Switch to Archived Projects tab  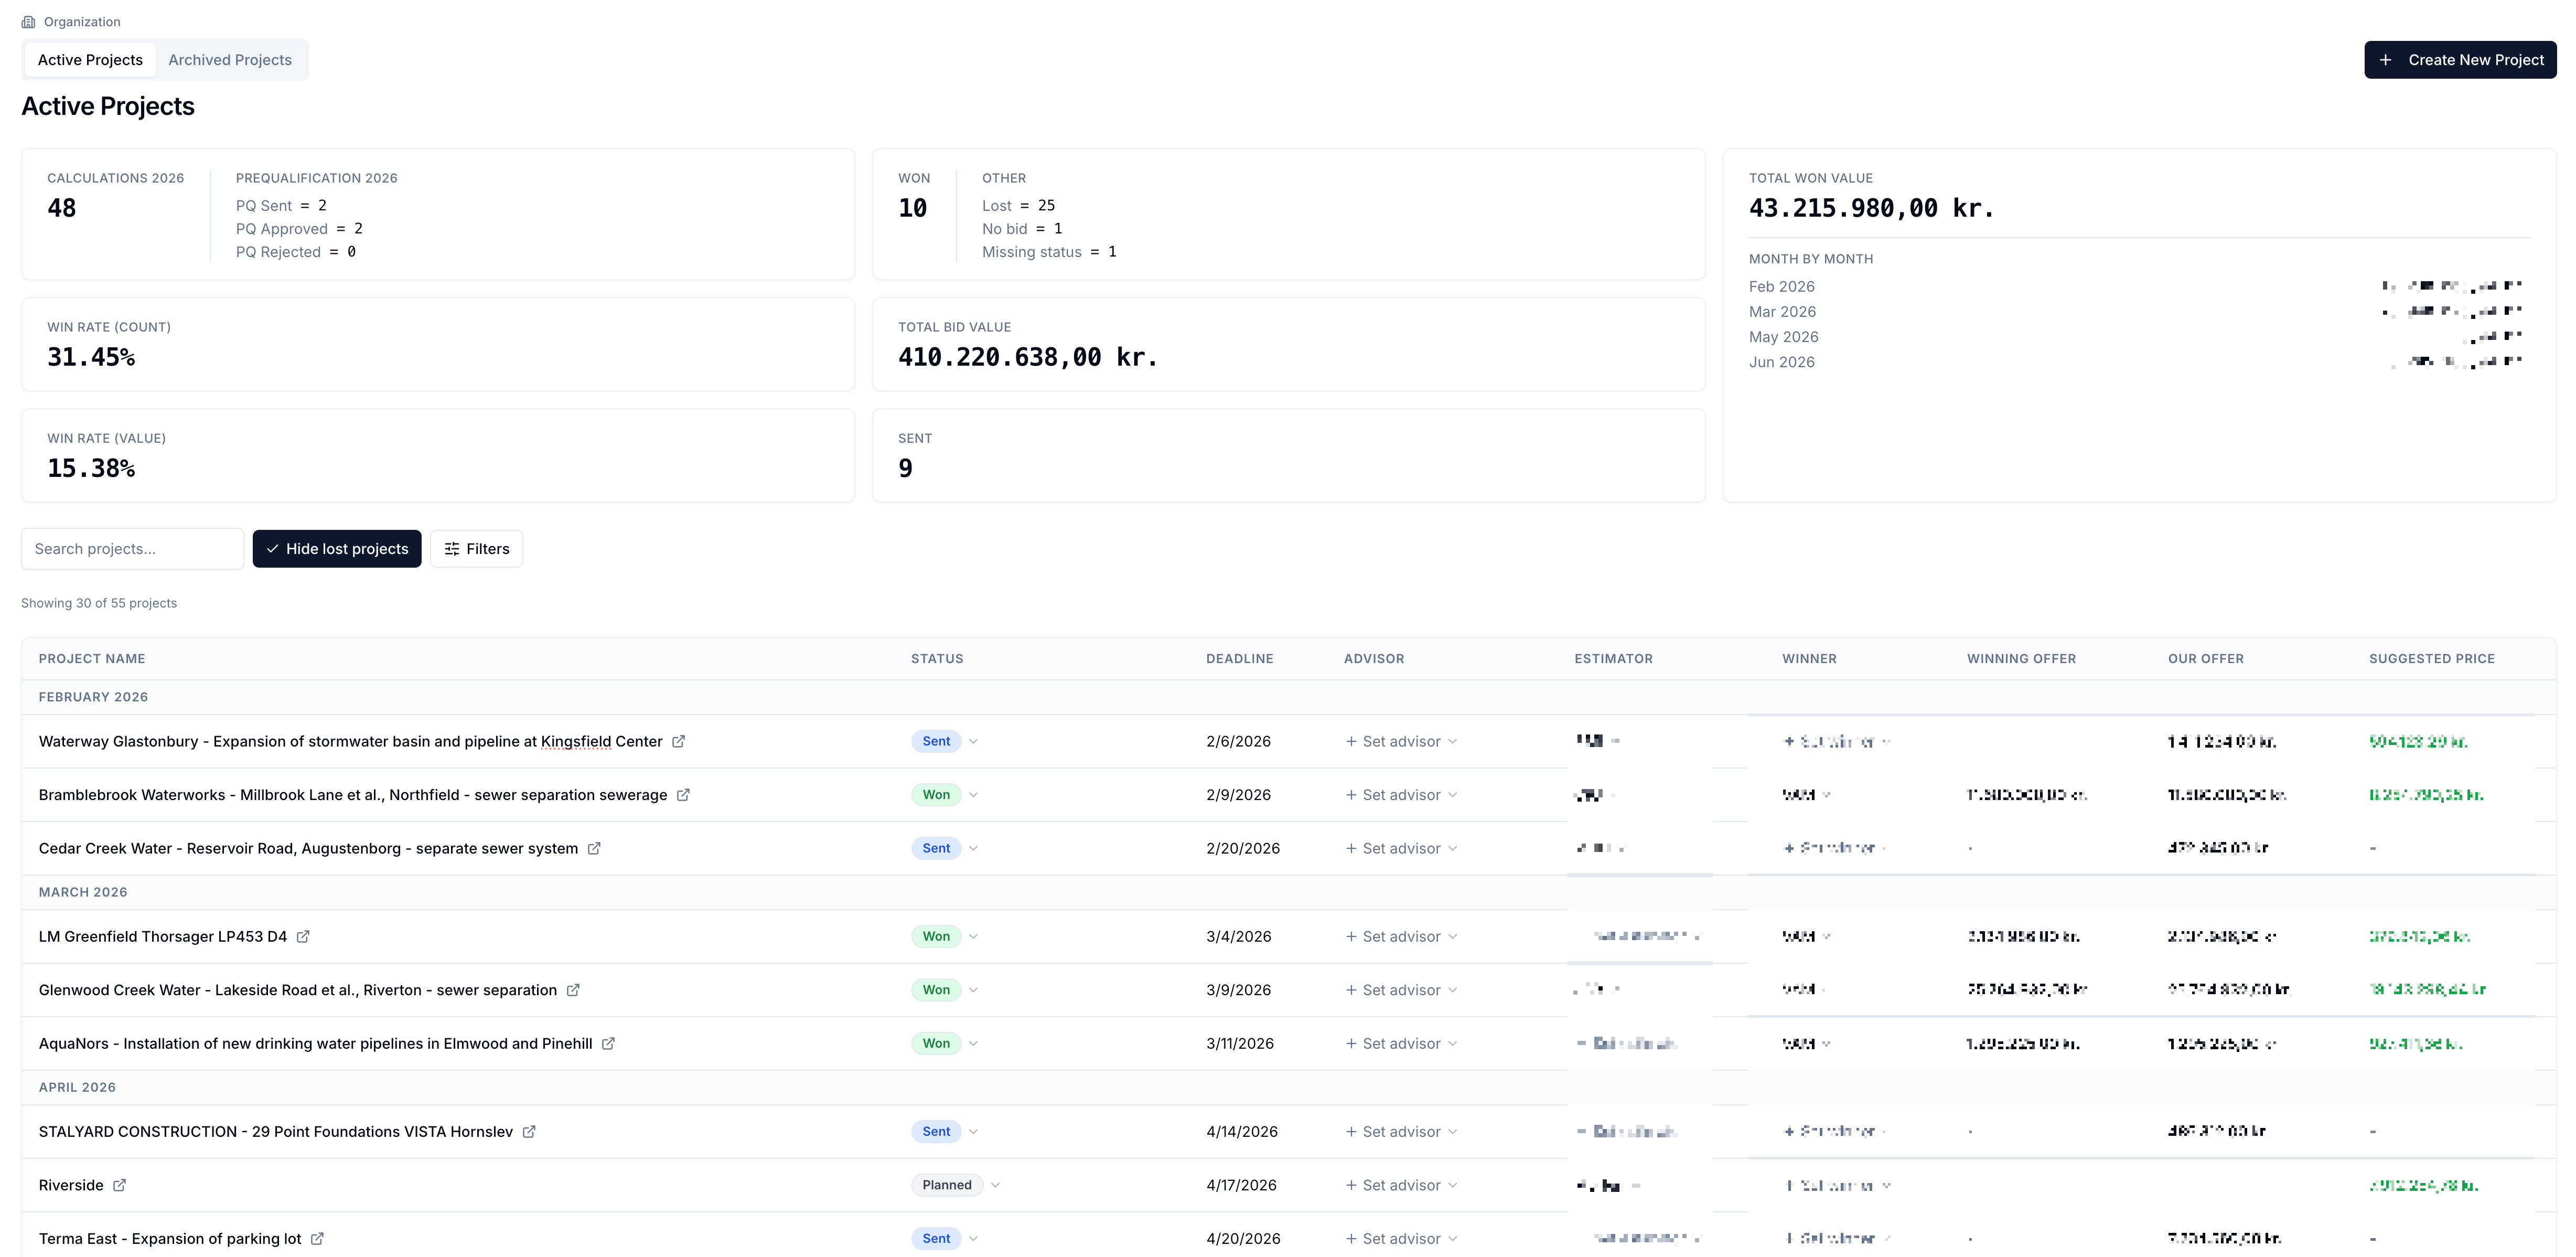coord(230,60)
